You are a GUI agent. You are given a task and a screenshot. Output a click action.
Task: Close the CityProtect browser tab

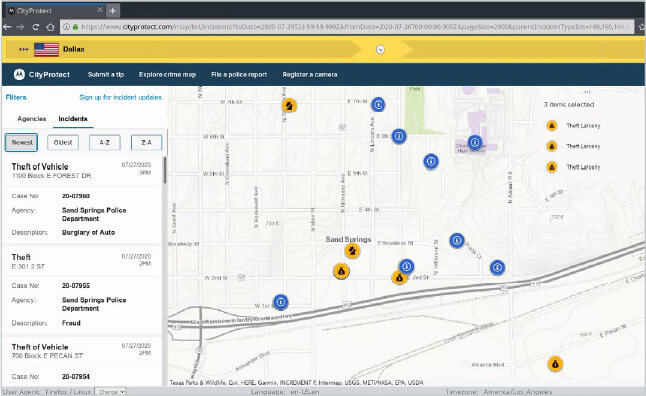click(99, 10)
